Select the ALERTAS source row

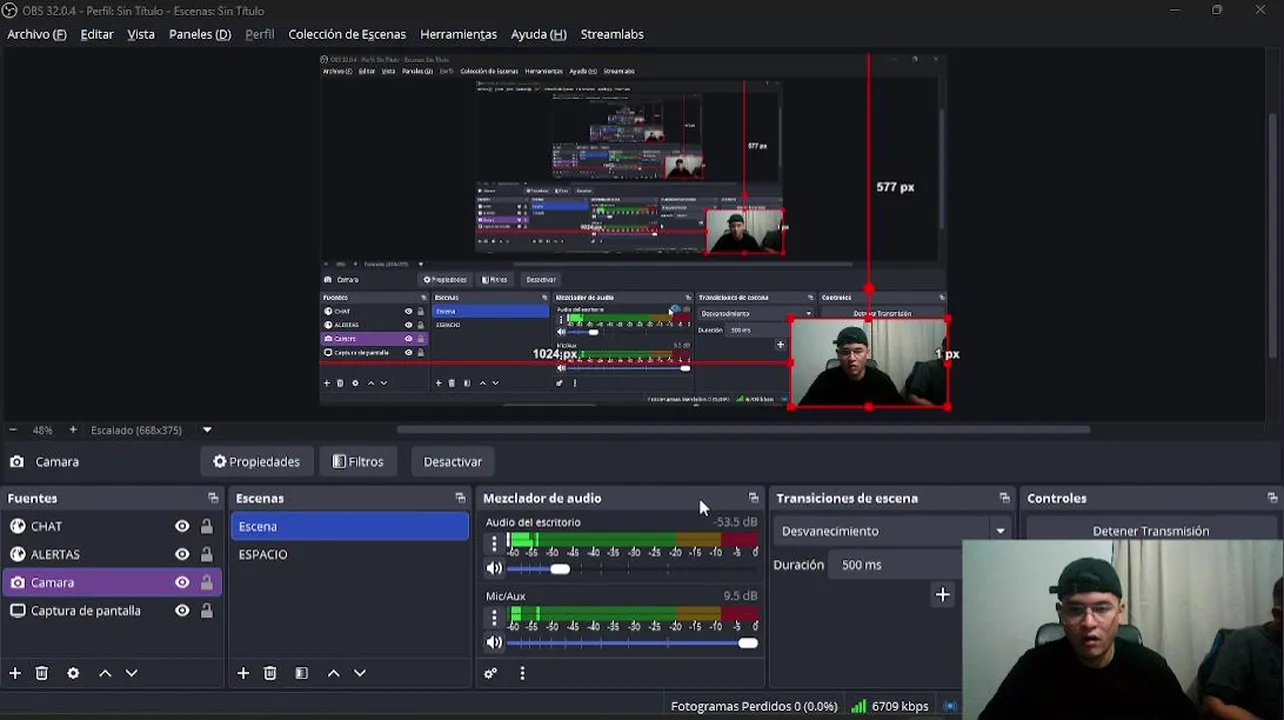point(112,554)
